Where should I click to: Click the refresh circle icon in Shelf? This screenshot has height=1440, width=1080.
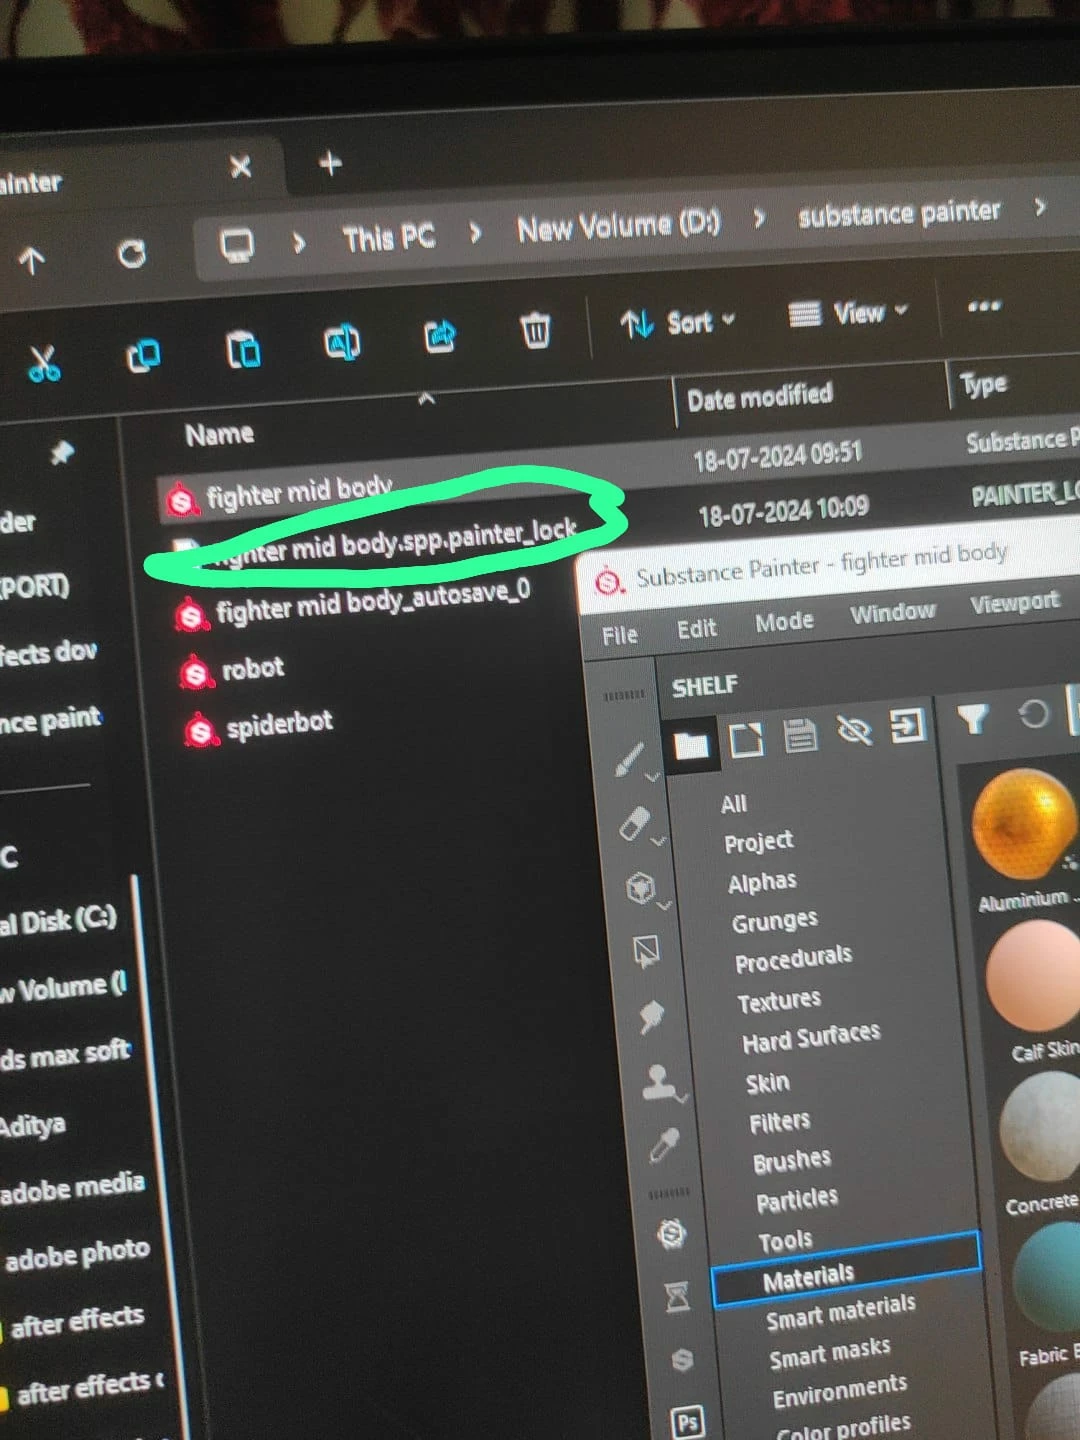click(x=1033, y=714)
